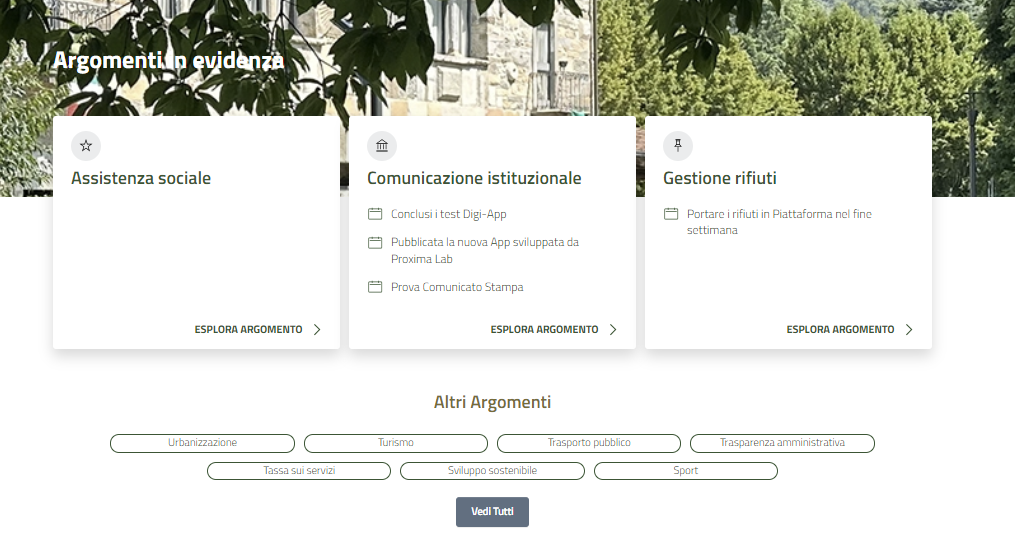Open Esplora Argomento for Gestione rifiuti
This screenshot has height=553, width=1015.
[x=841, y=330]
